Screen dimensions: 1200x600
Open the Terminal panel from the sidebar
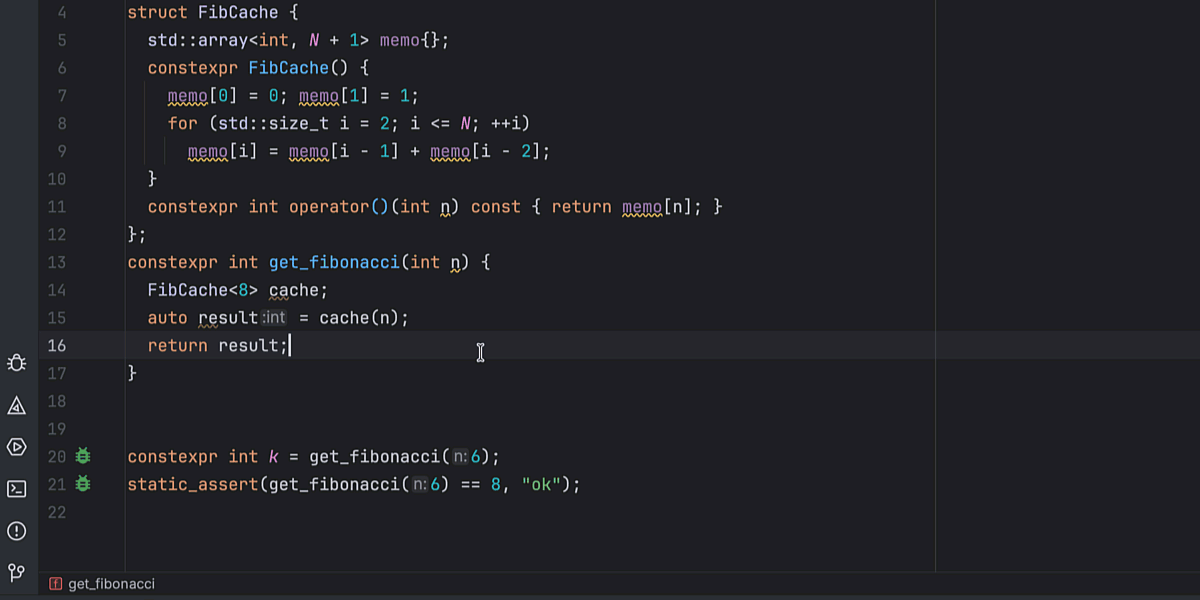click(16, 490)
